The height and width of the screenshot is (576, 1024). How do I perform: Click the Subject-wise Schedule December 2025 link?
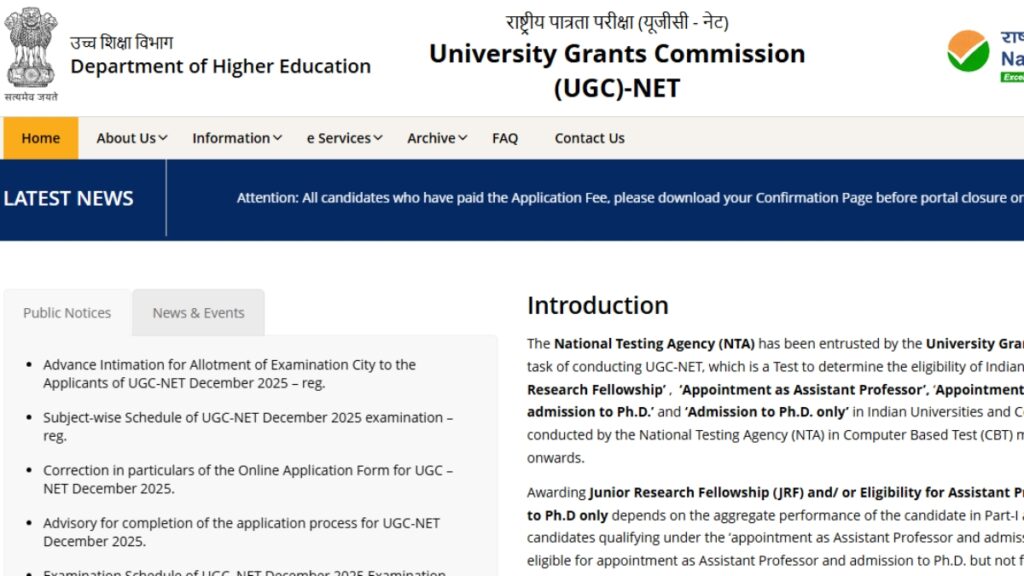click(248, 418)
